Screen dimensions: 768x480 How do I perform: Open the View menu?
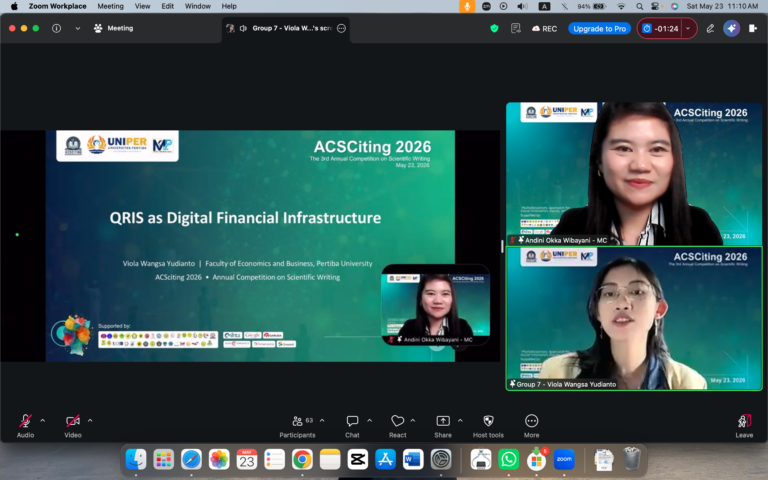click(x=143, y=6)
